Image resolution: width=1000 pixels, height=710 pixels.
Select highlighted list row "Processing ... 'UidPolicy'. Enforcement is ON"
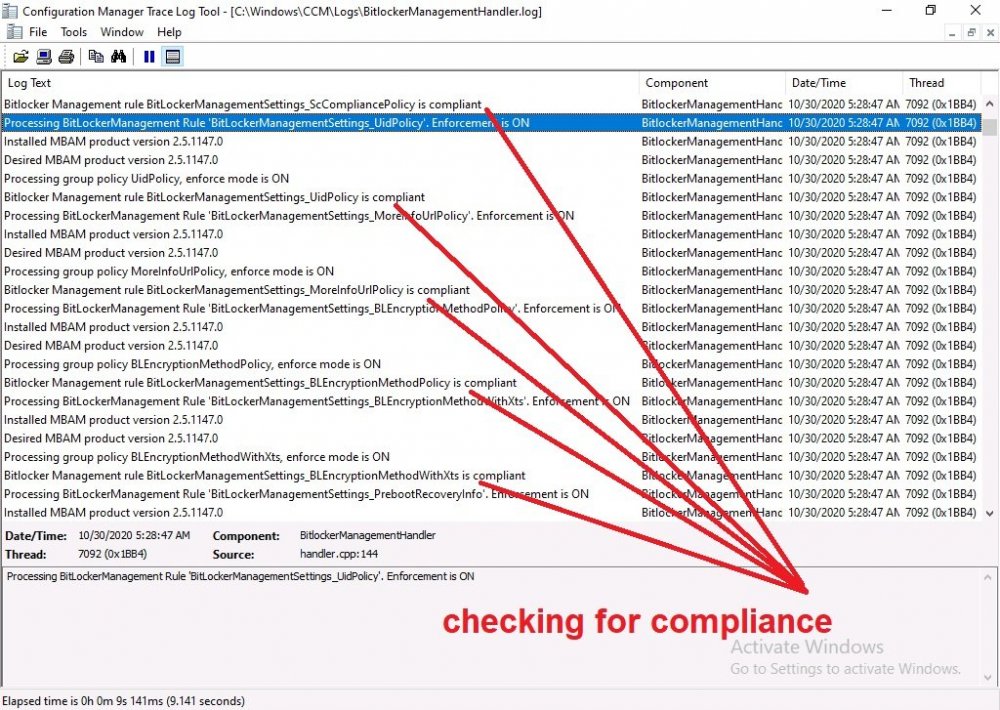[491, 122]
